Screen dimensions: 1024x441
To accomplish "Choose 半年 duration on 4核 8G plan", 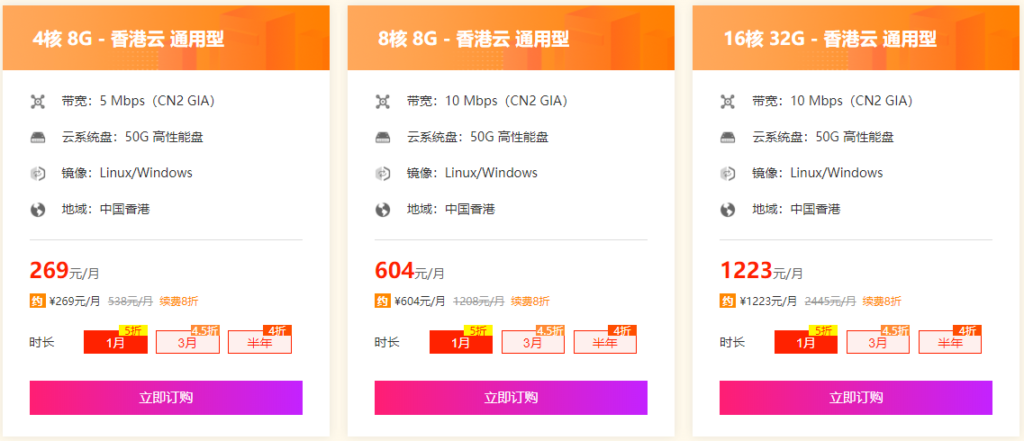I will 259,342.
